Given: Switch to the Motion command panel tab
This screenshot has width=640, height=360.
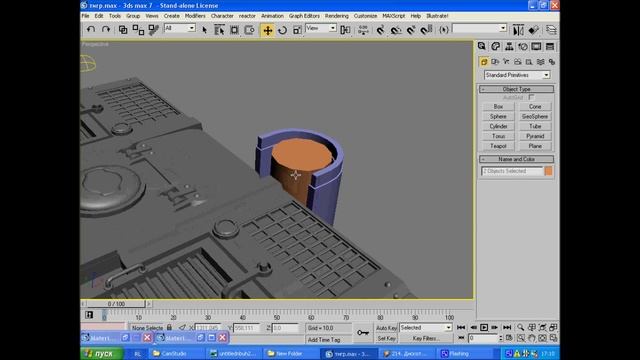Looking at the screenshot, I should (523, 47).
